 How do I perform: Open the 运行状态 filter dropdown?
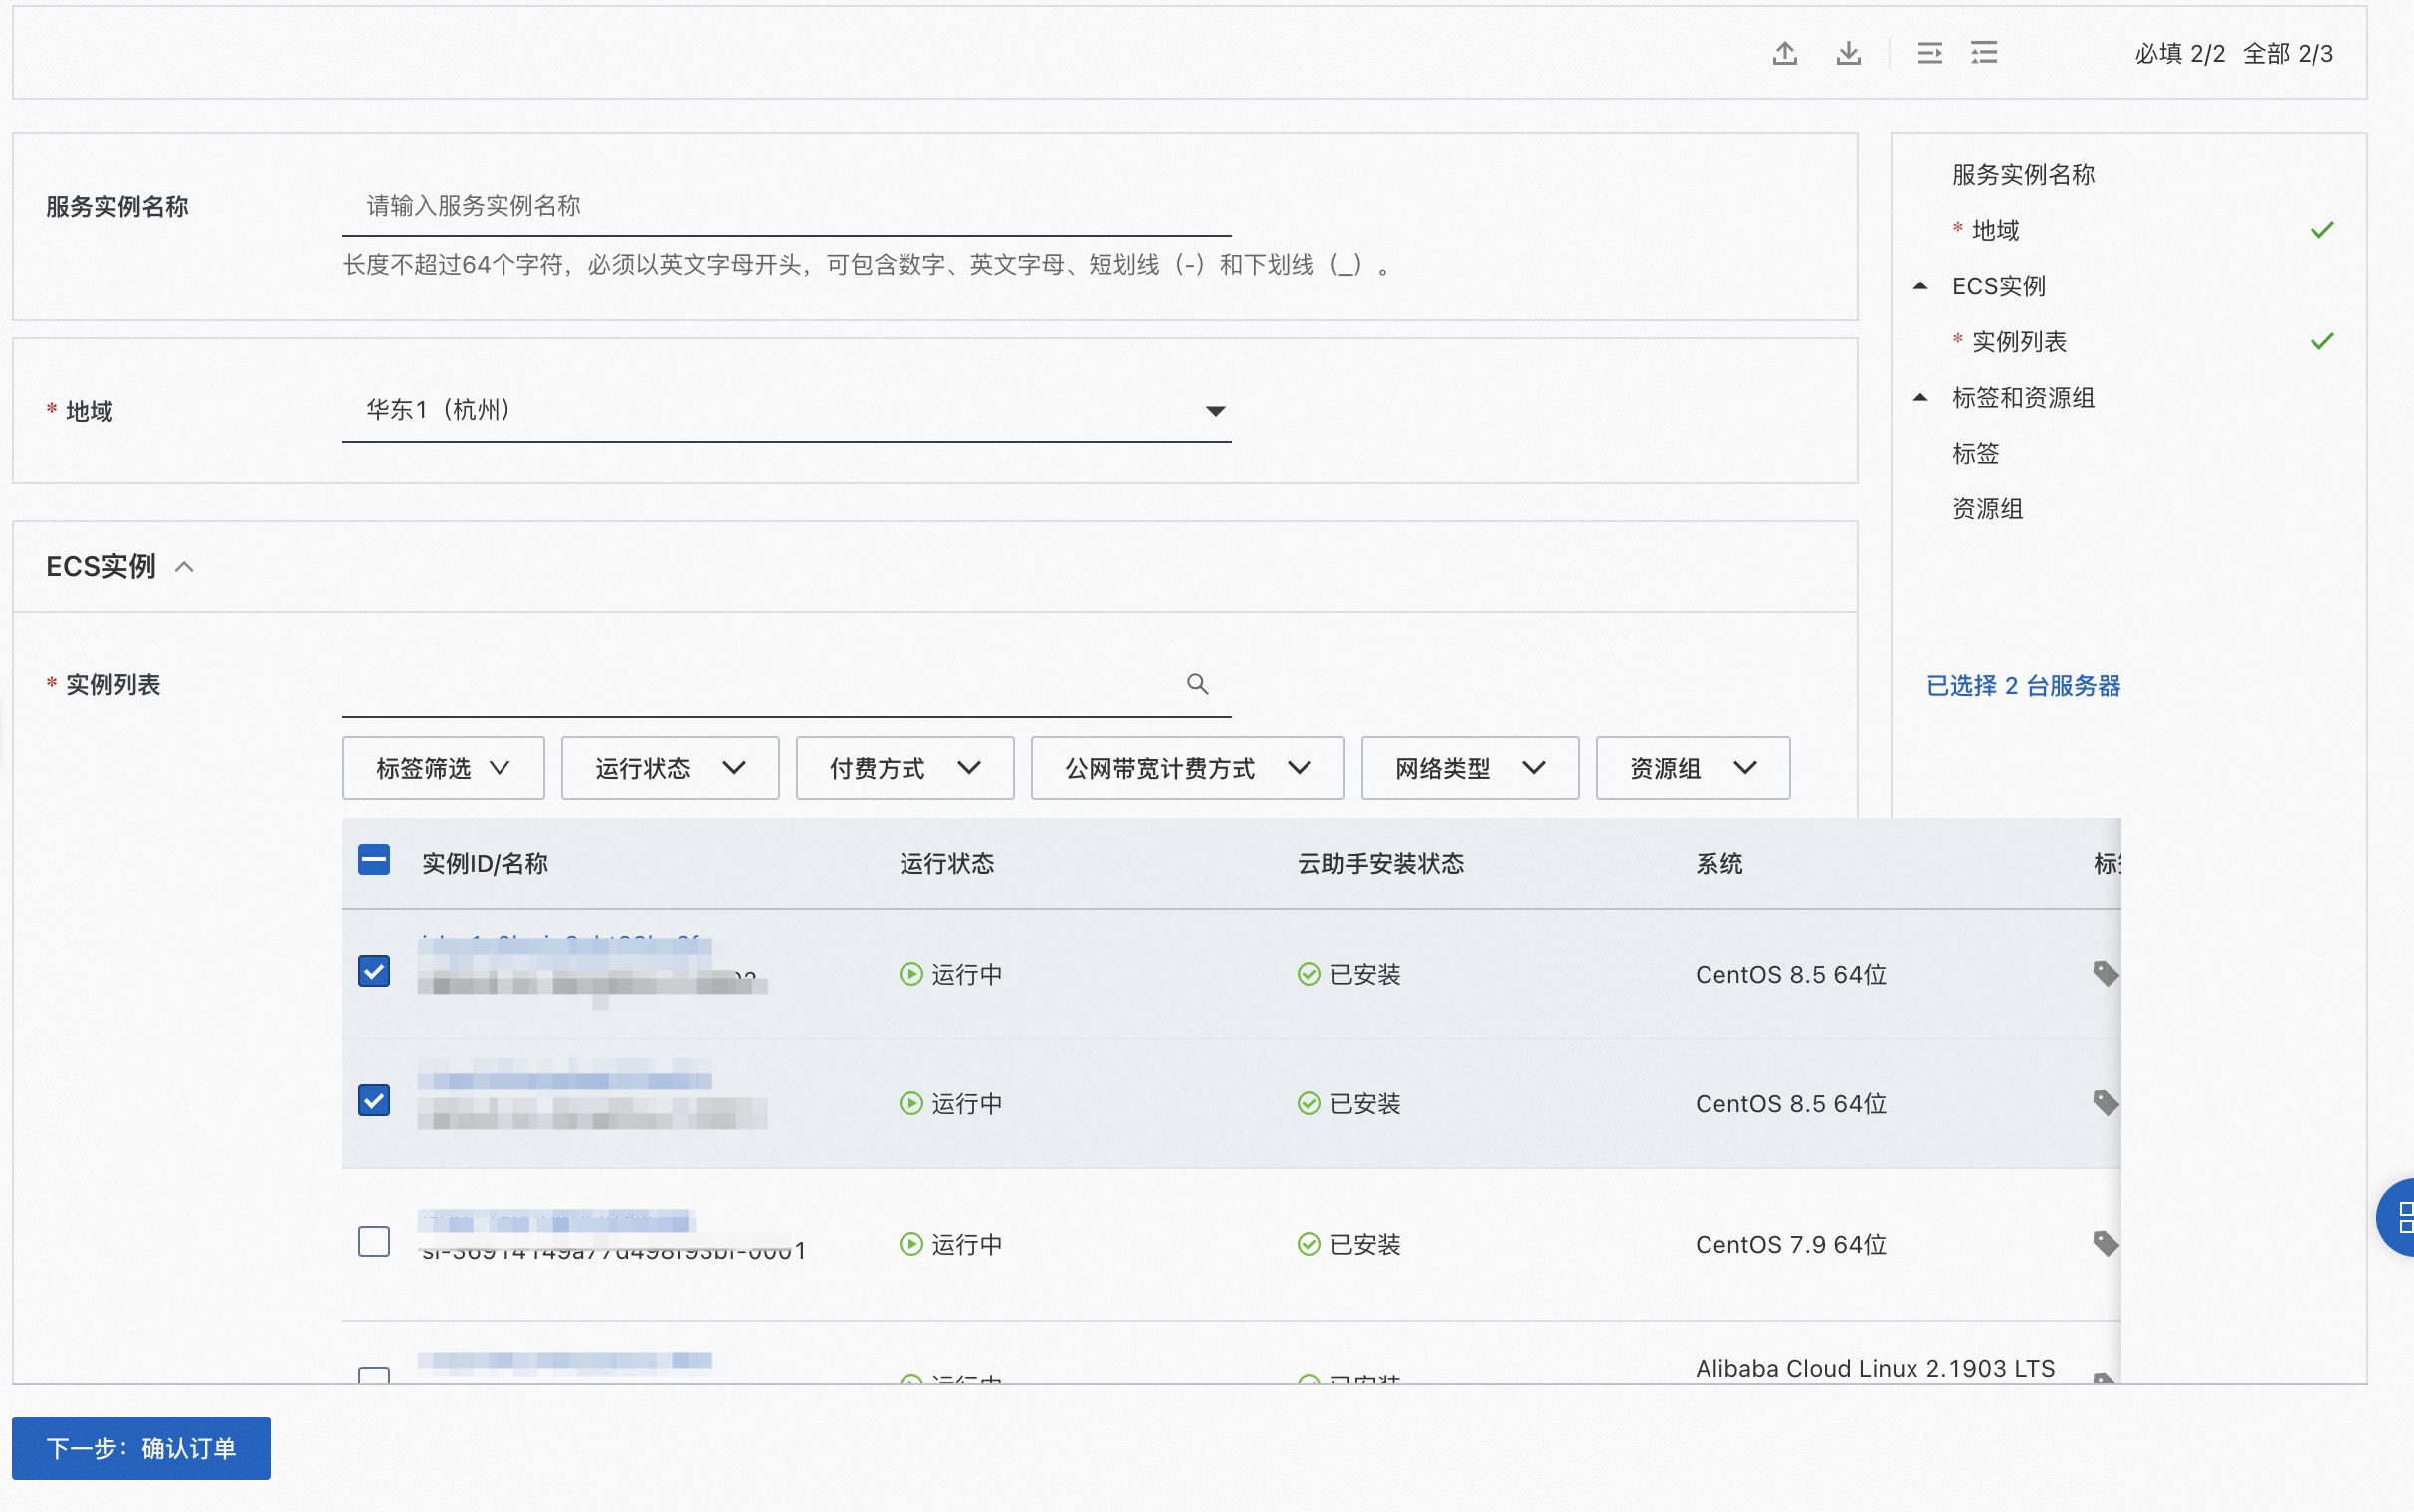(x=670, y=768)
